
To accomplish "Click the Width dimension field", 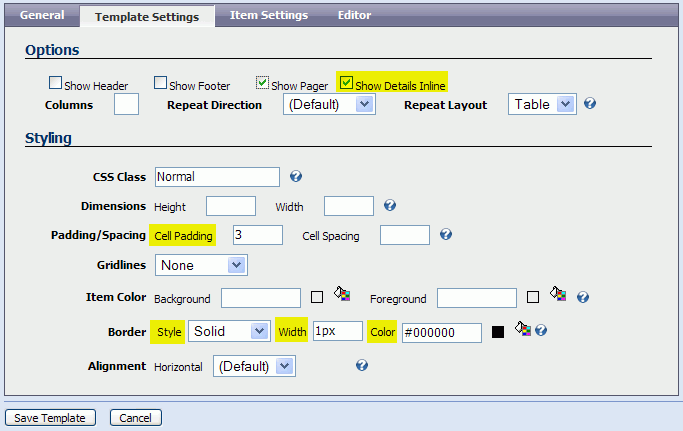I will [349, 206].
